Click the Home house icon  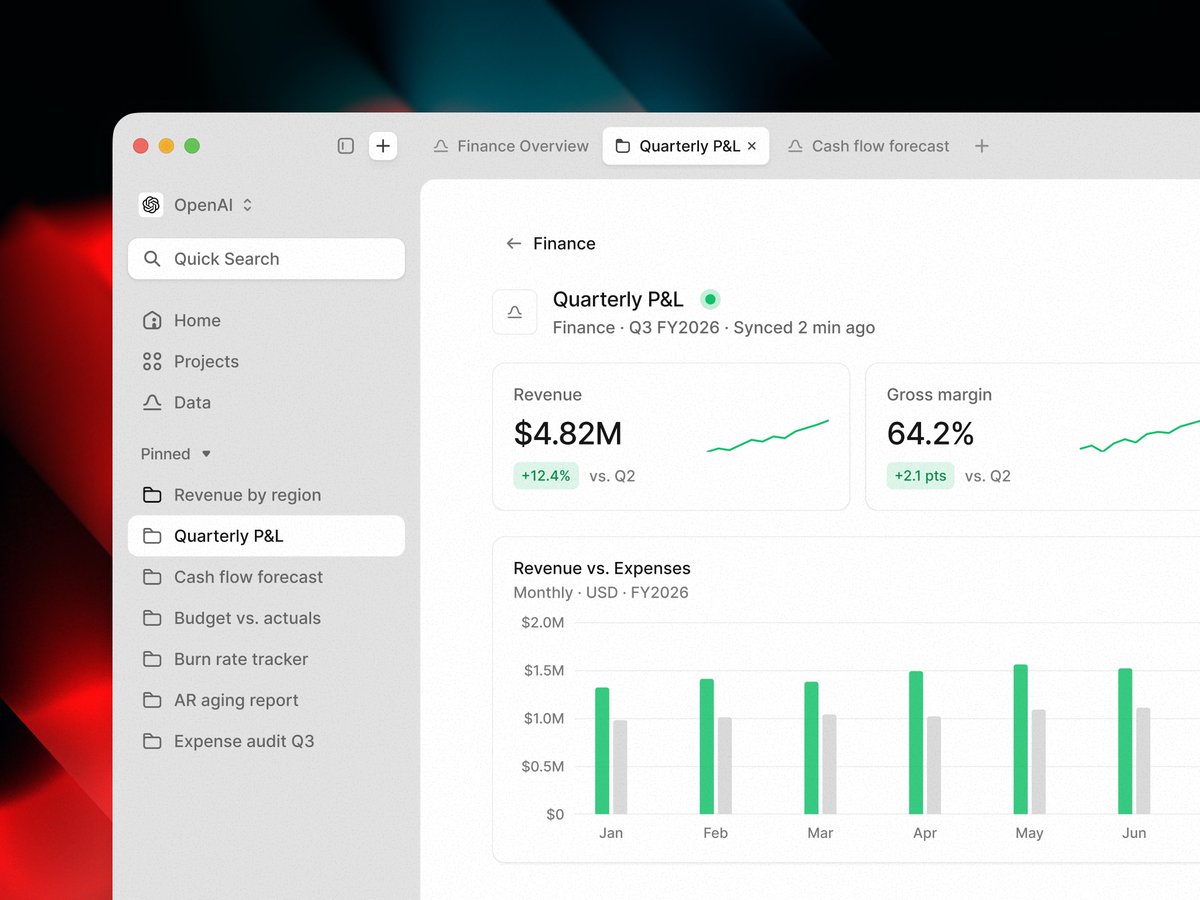click(152, 321)
